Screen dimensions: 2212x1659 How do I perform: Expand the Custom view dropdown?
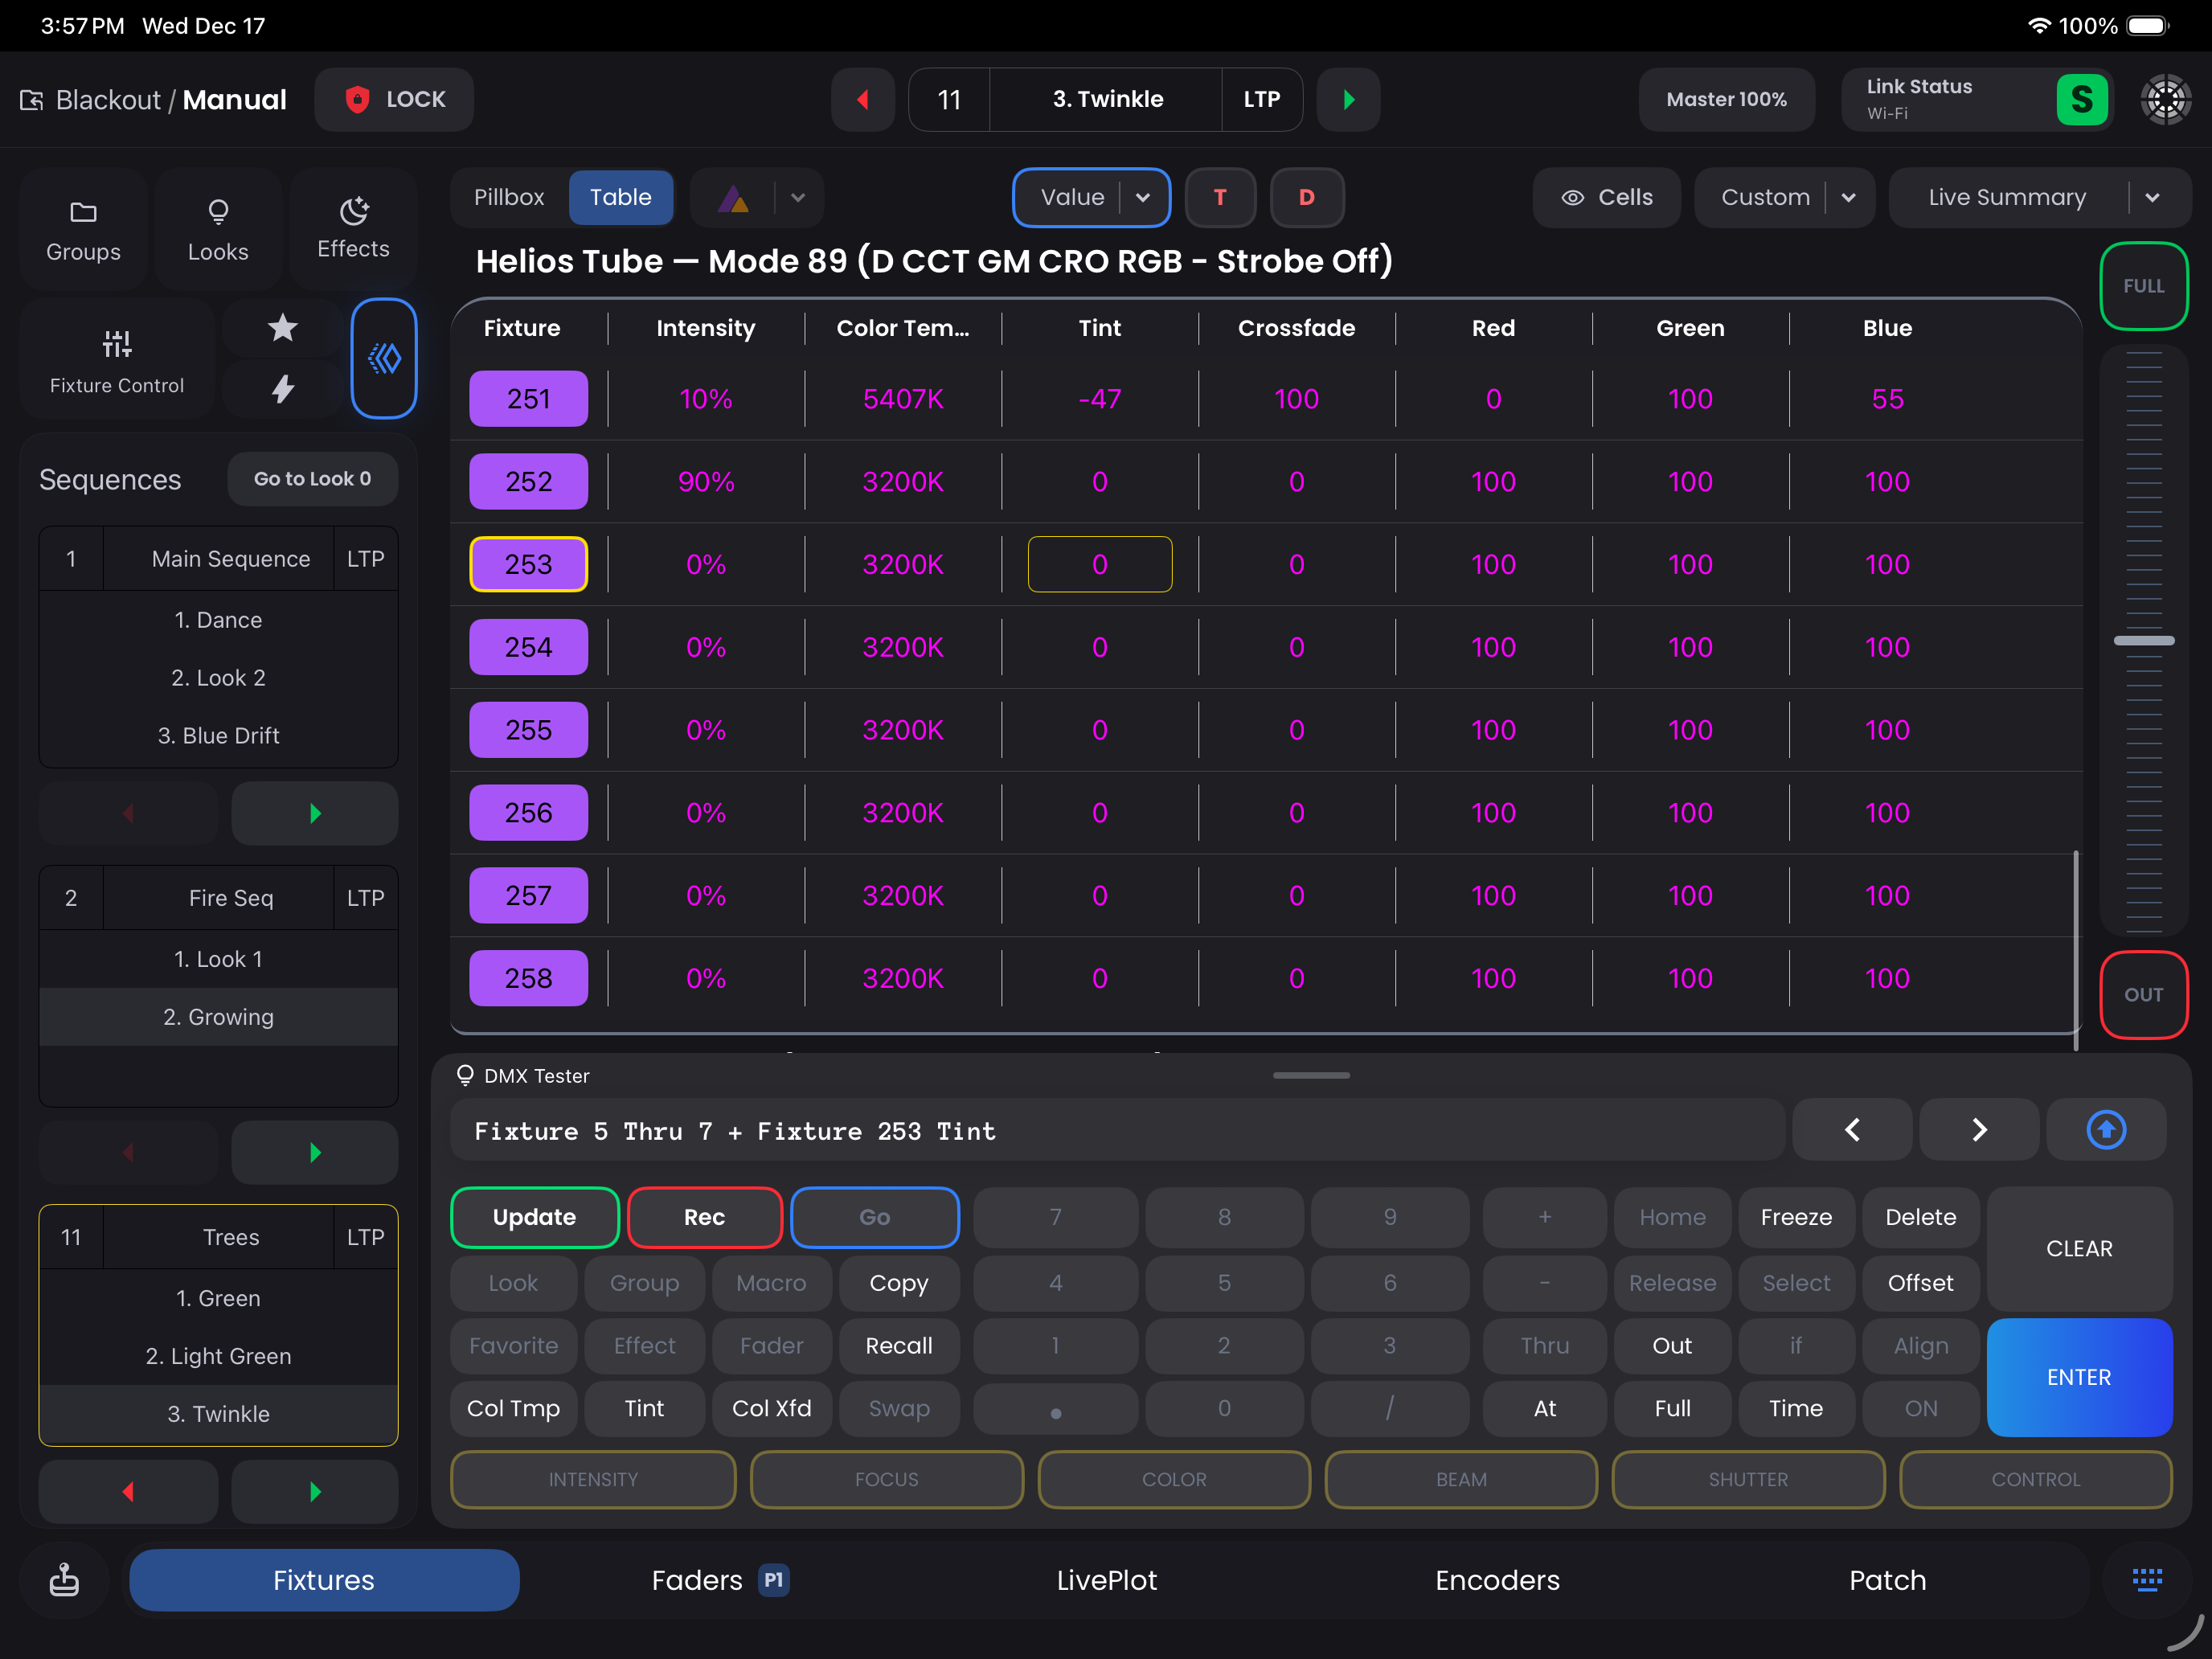point(1849,197)
